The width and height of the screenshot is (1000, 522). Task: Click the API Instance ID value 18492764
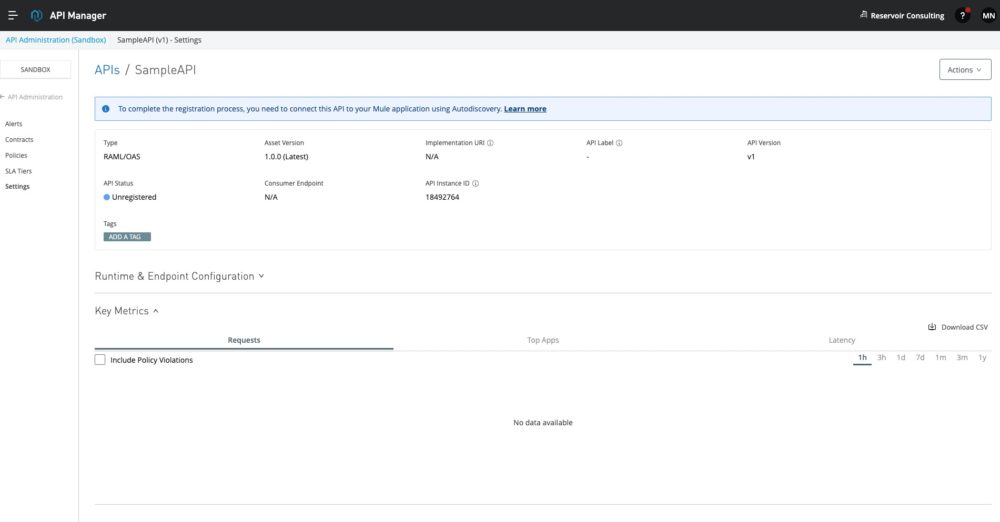click(442, 197)
